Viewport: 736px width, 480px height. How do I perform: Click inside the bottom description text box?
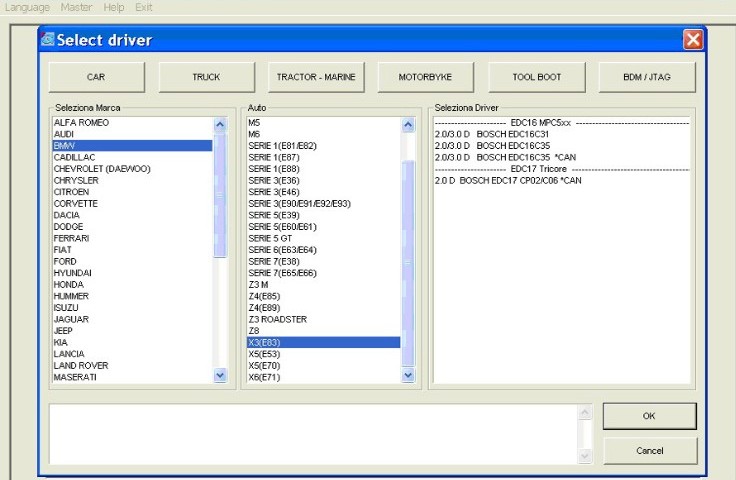click(314, 434)
